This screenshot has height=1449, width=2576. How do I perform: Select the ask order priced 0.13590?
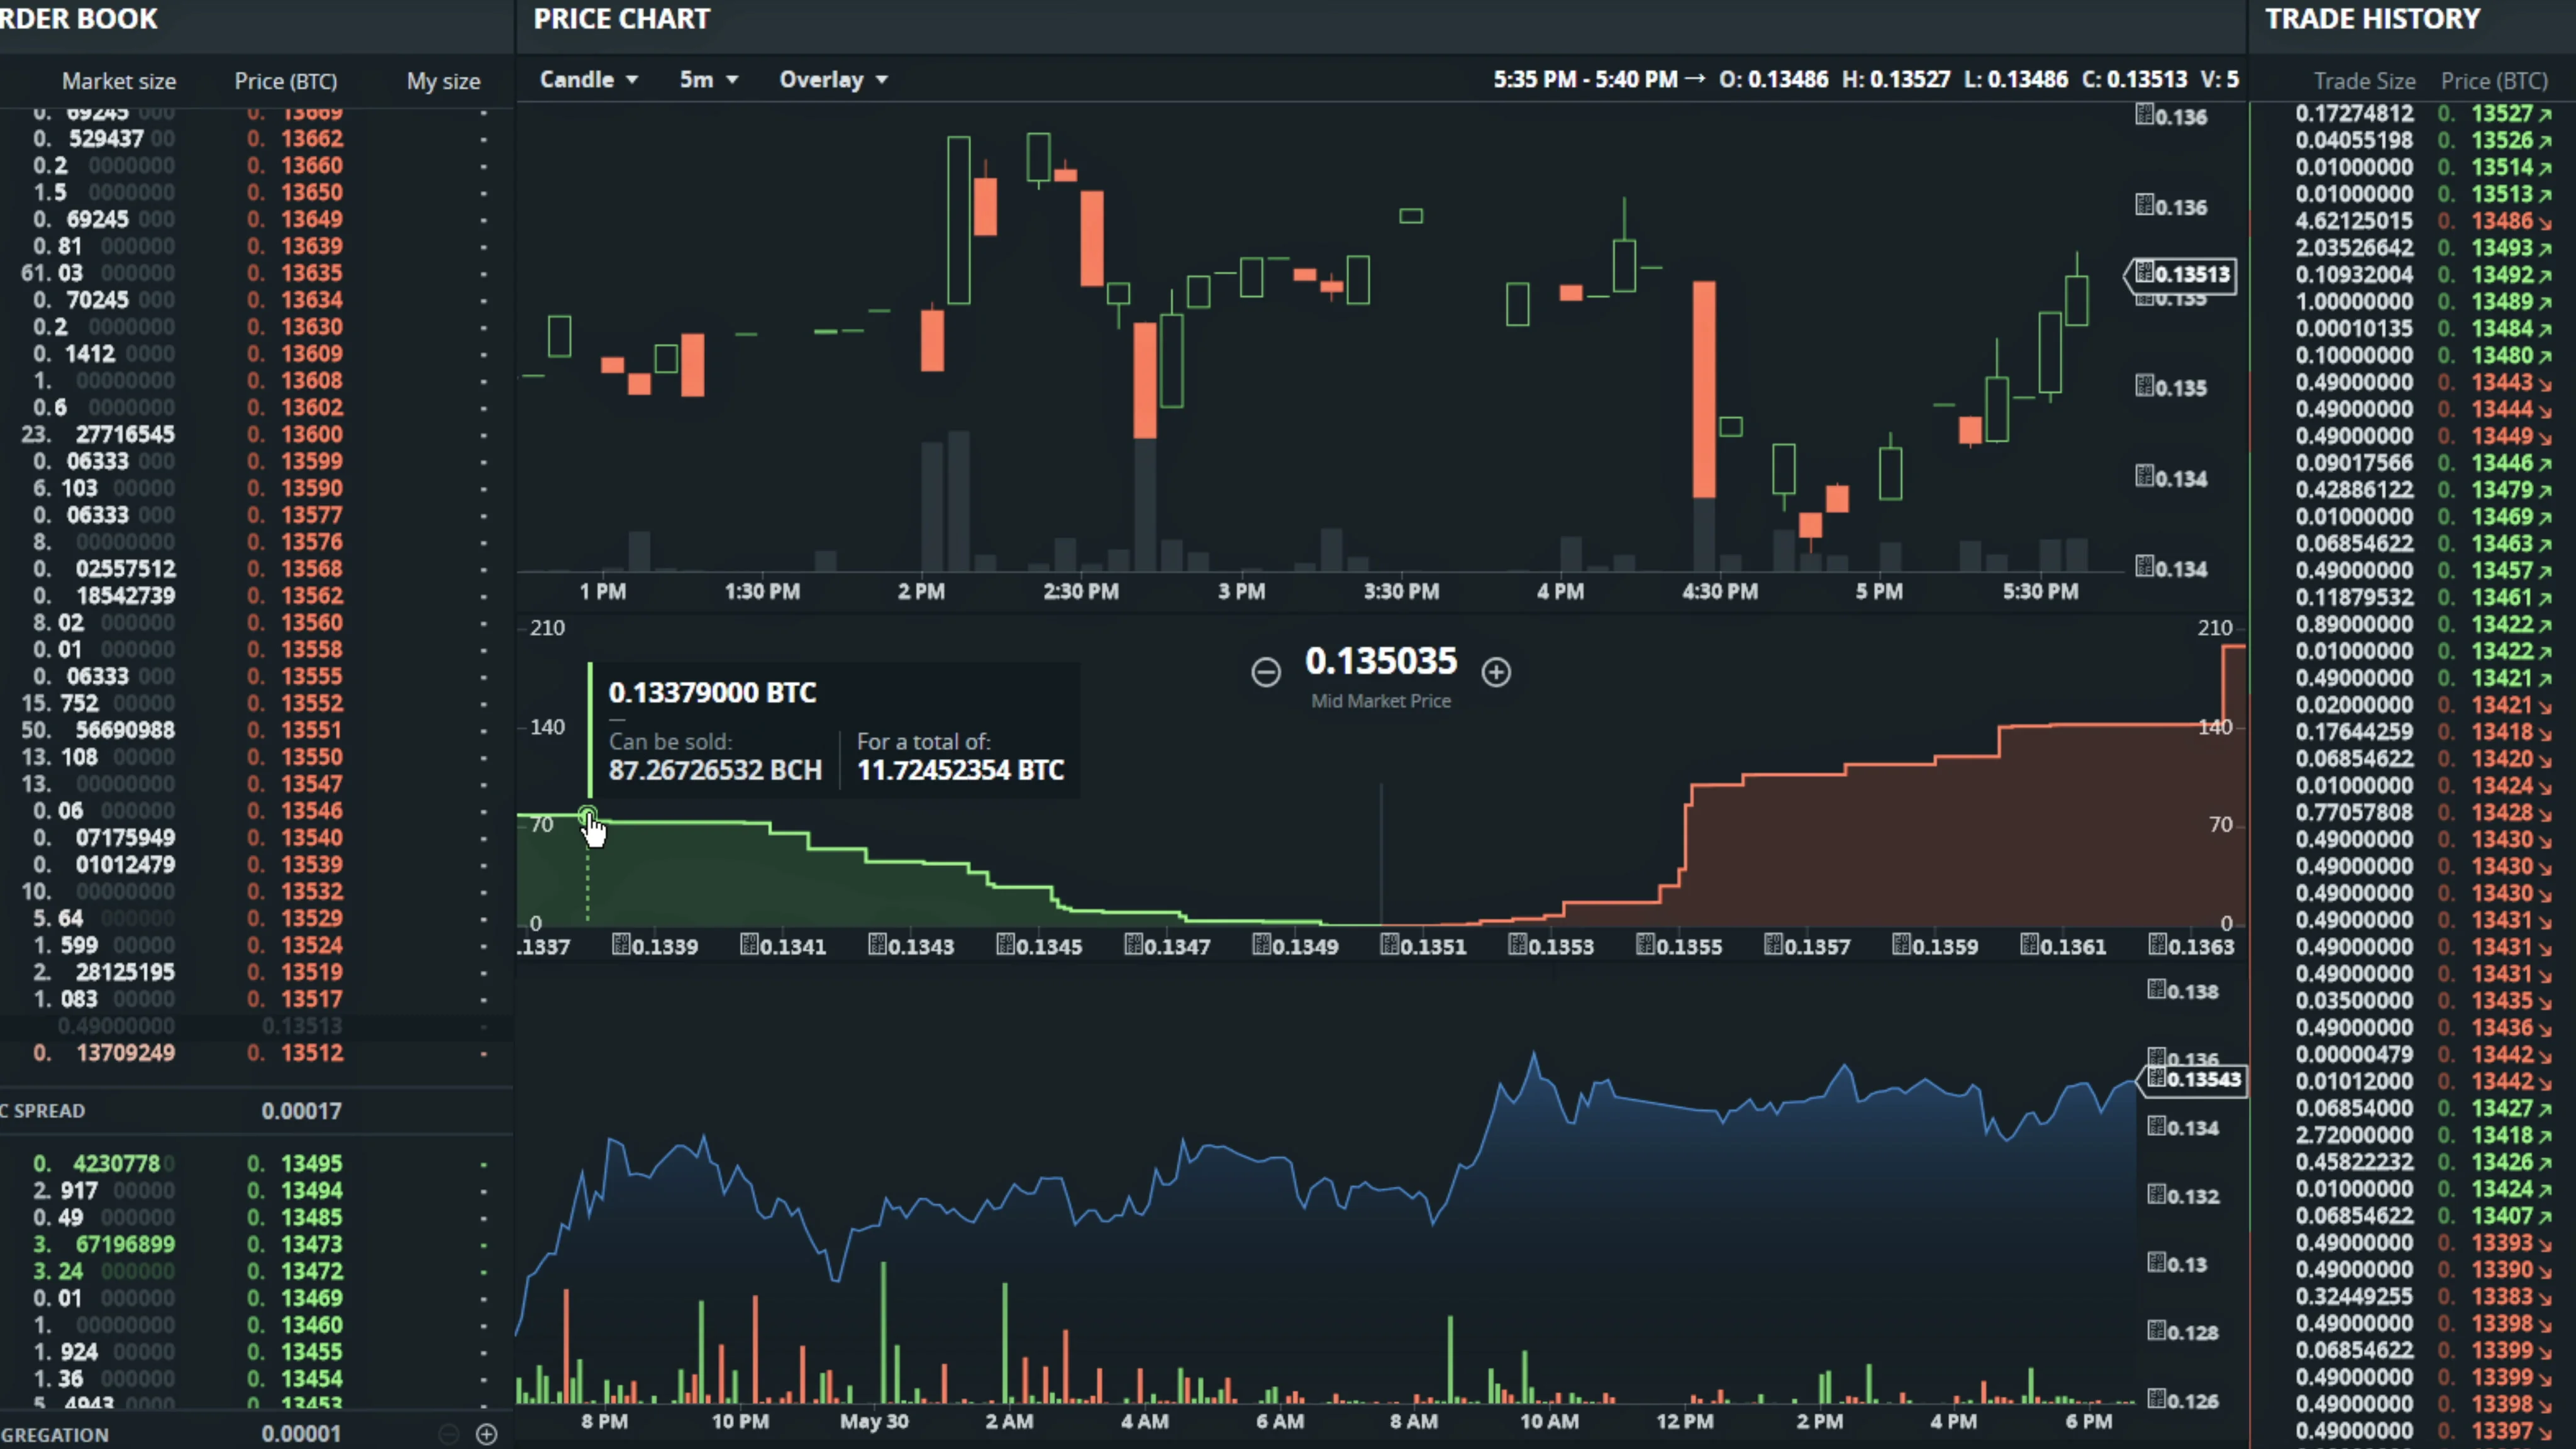coord(257,488)
